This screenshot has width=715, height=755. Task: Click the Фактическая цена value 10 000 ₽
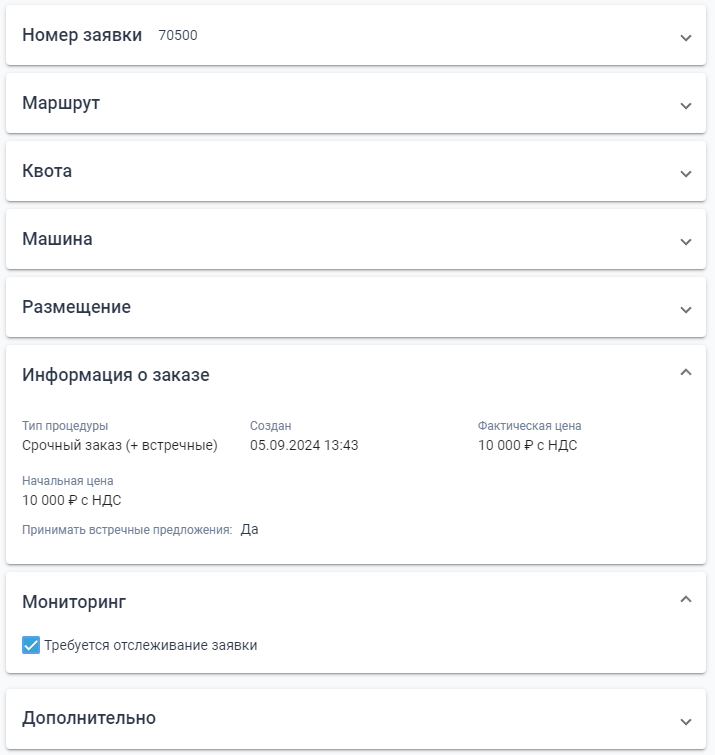pyautogui.click(x=528, y=445)
